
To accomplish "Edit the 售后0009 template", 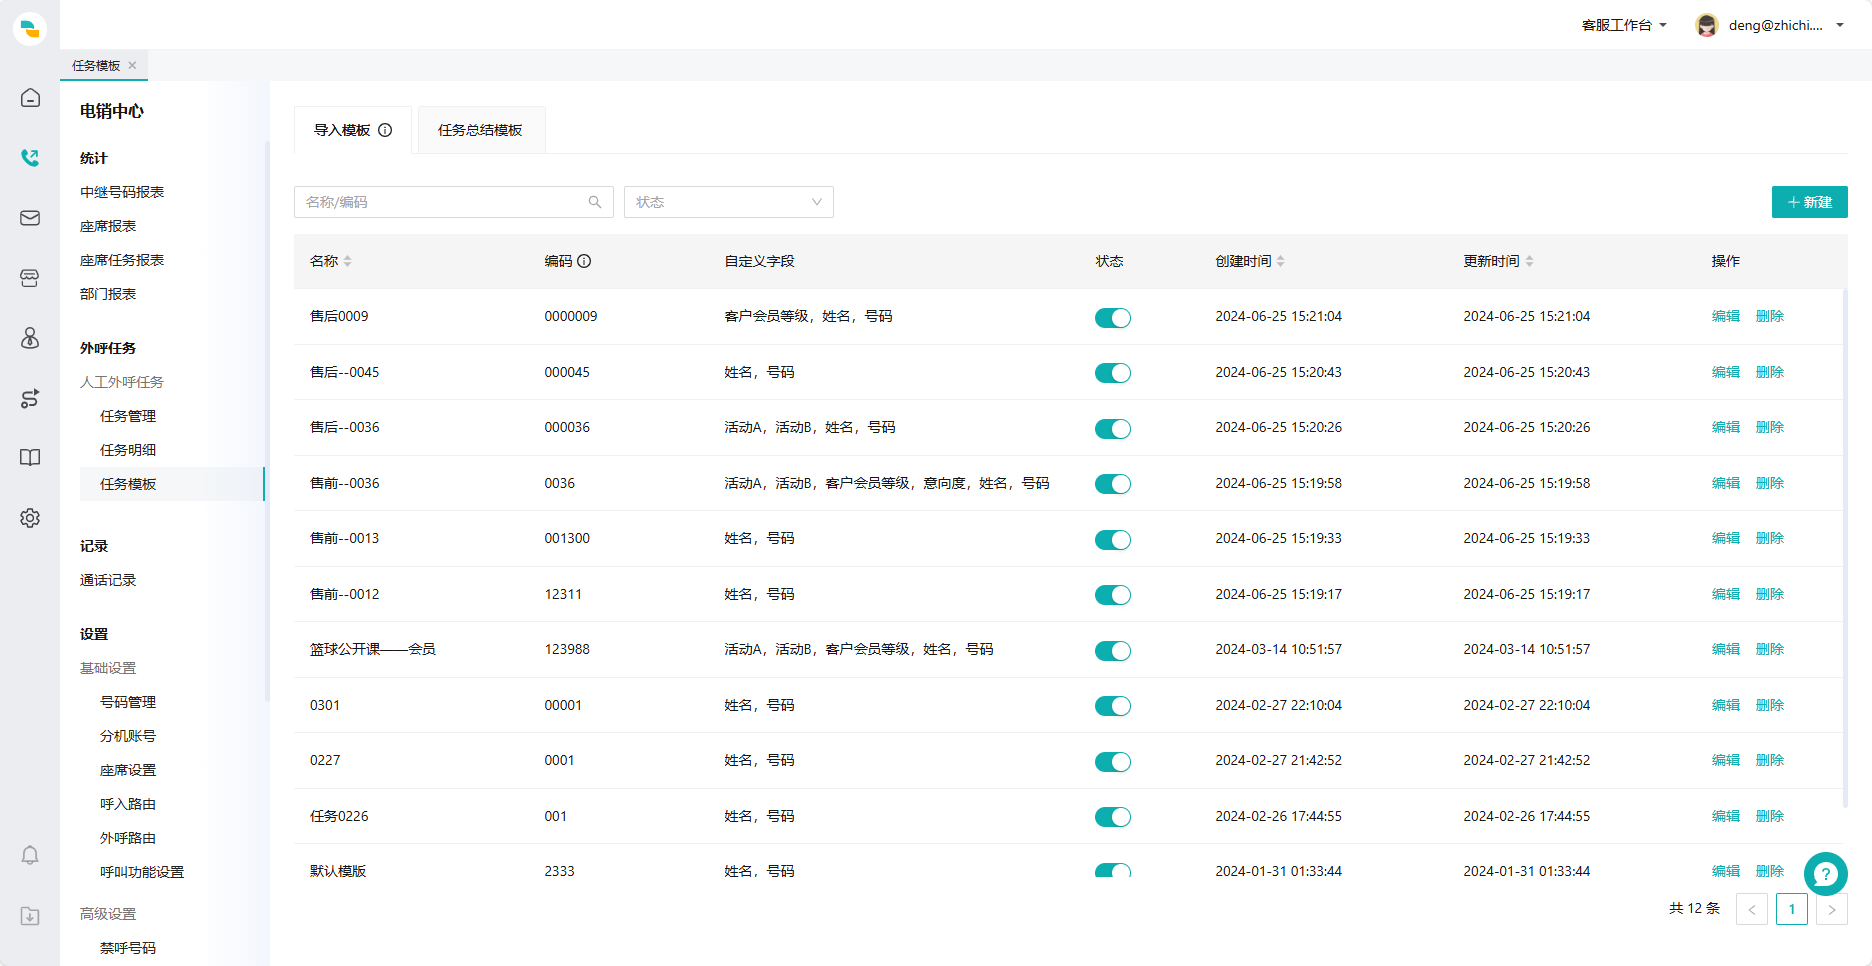I will [1726, 316].
